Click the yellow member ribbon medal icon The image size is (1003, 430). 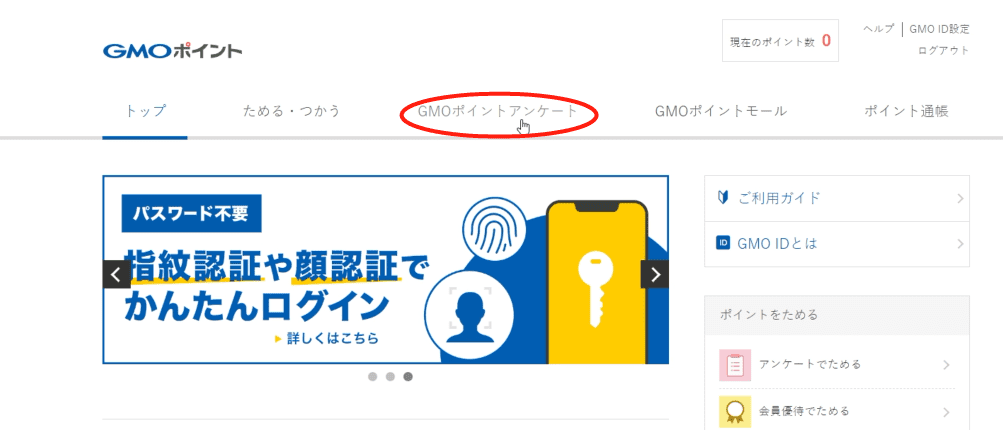coord(735,411)
